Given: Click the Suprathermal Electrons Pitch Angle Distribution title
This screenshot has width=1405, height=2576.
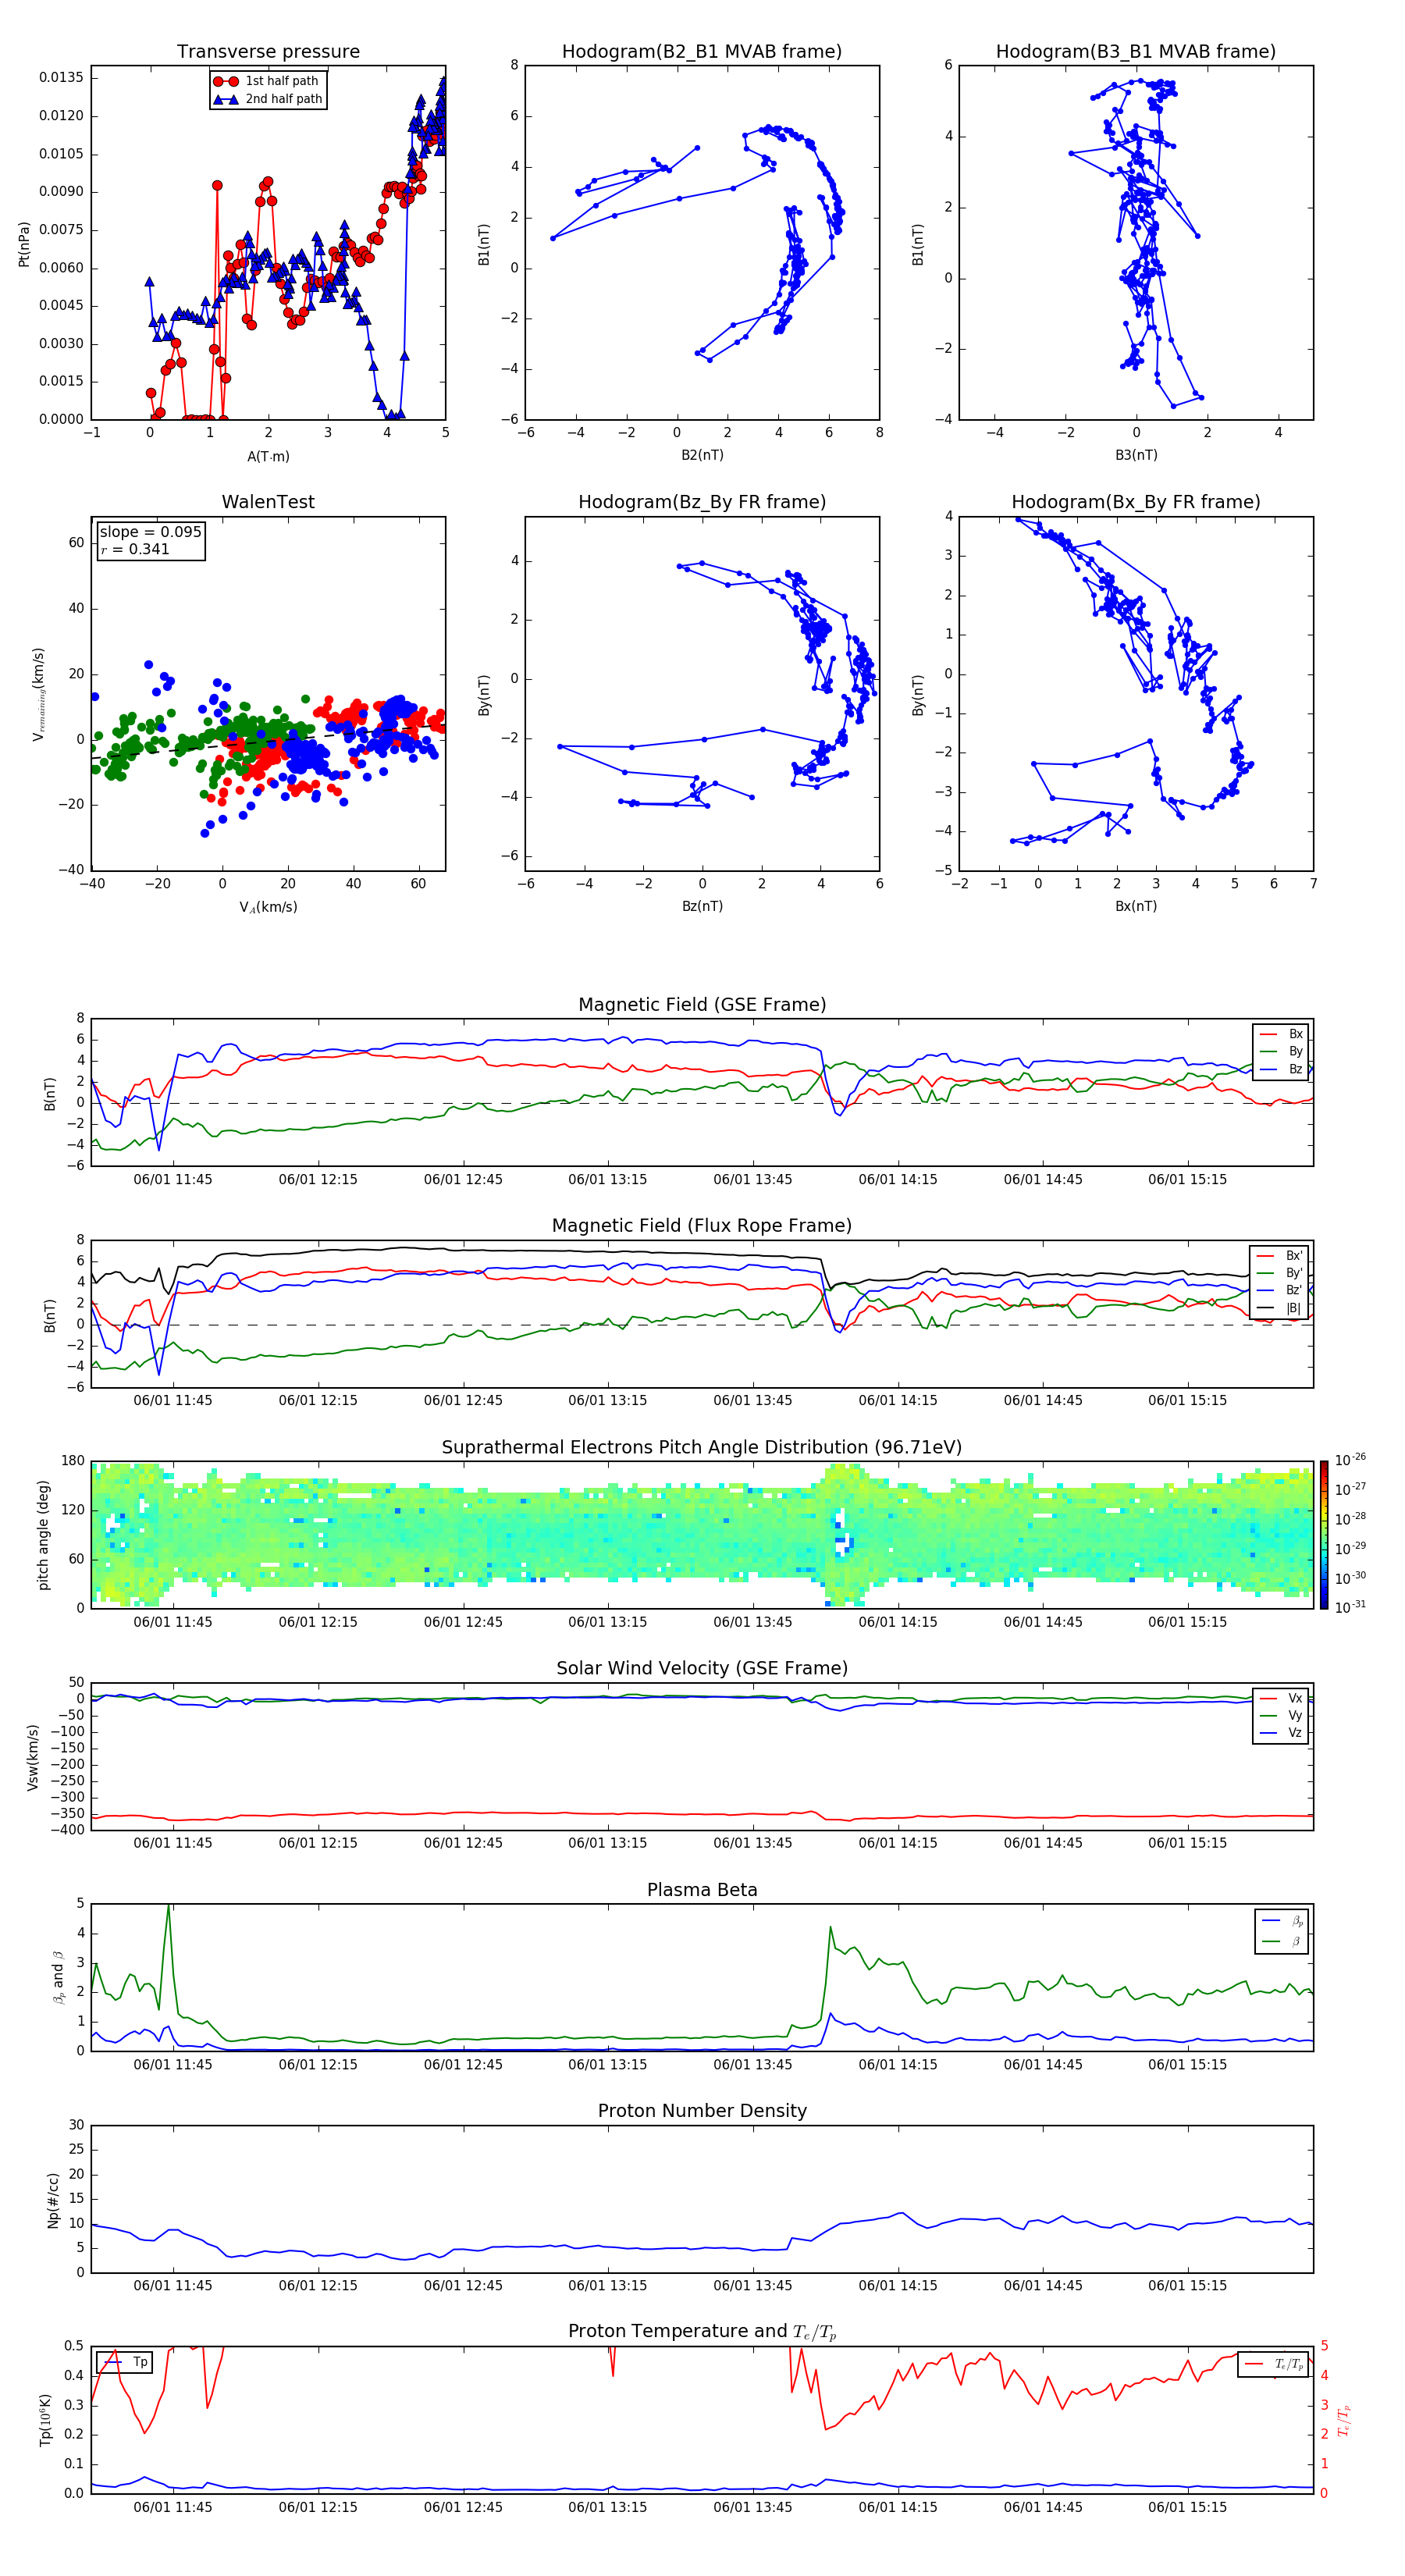Looking at the screenshot, I should coord(702,1448).
